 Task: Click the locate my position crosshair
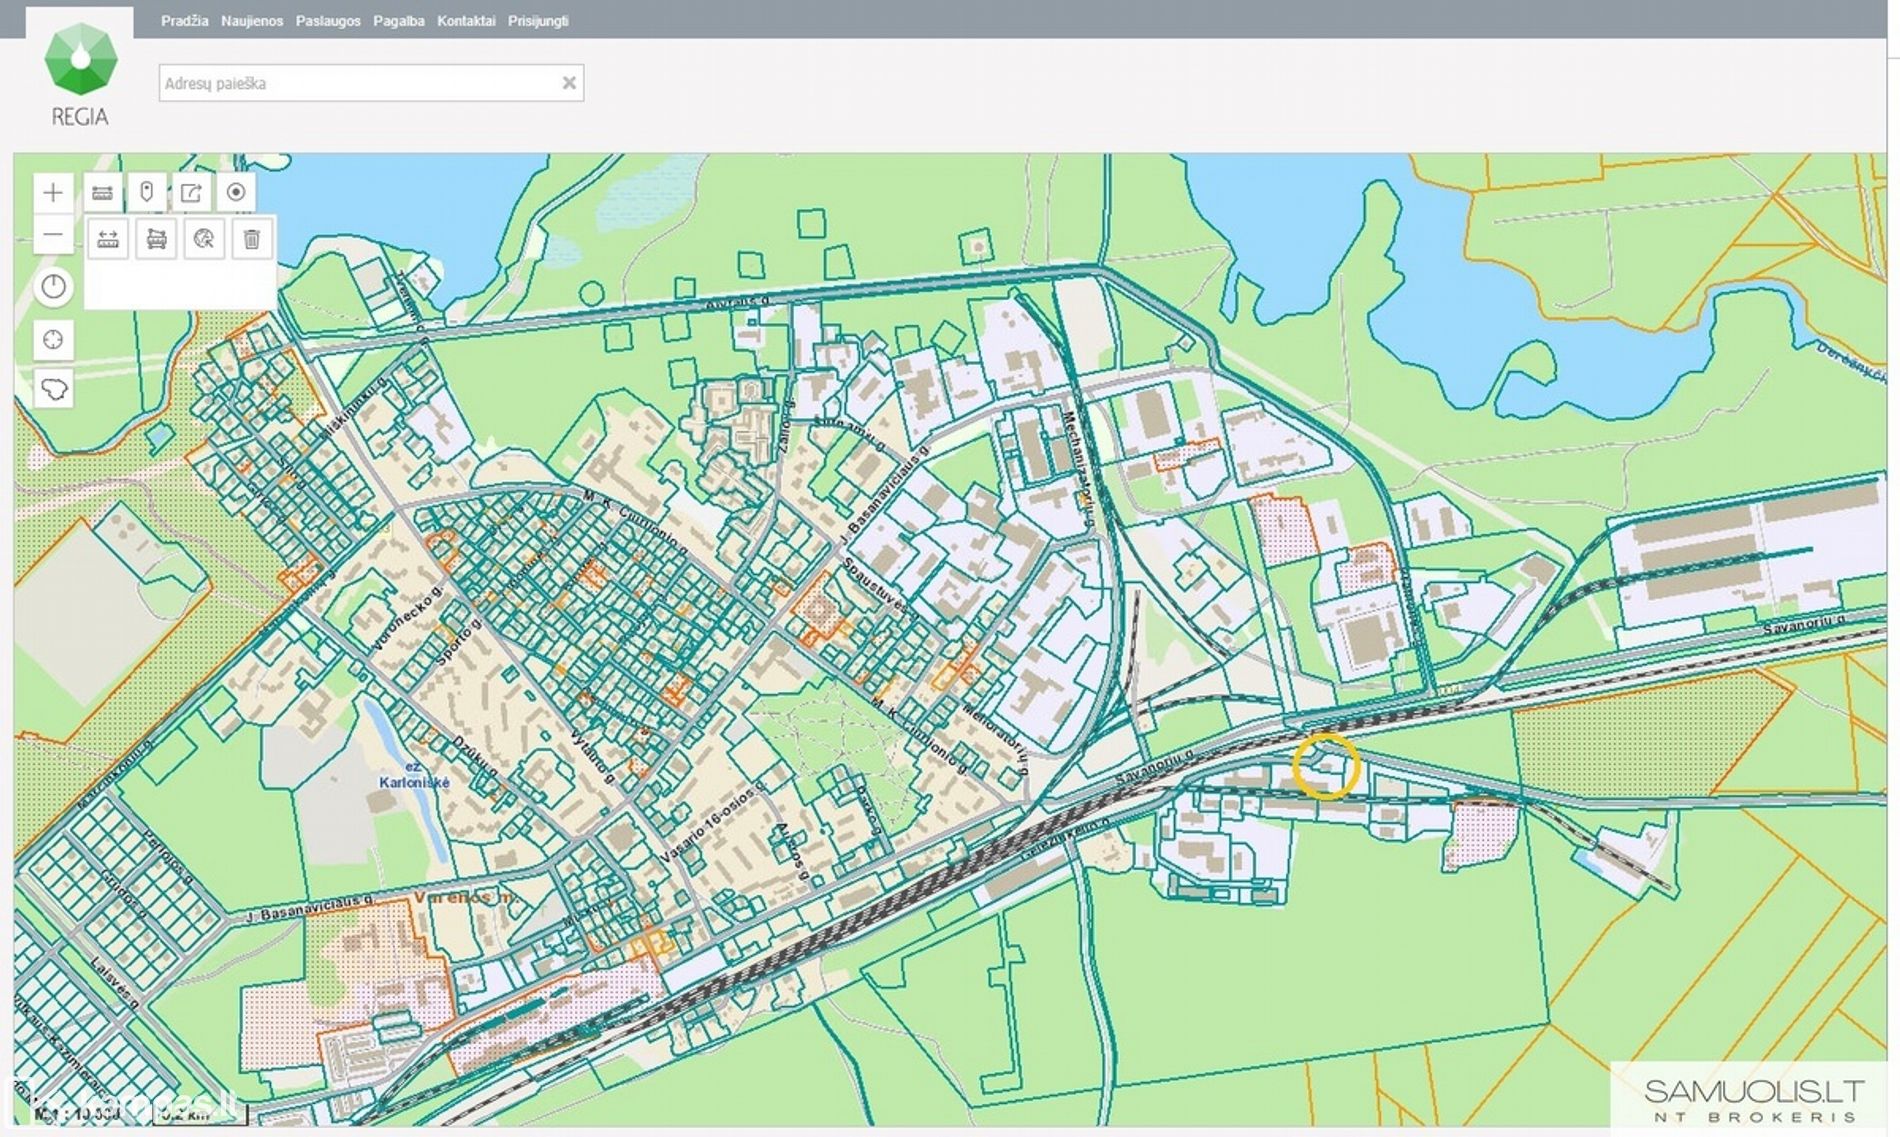(x=53, y=340)
